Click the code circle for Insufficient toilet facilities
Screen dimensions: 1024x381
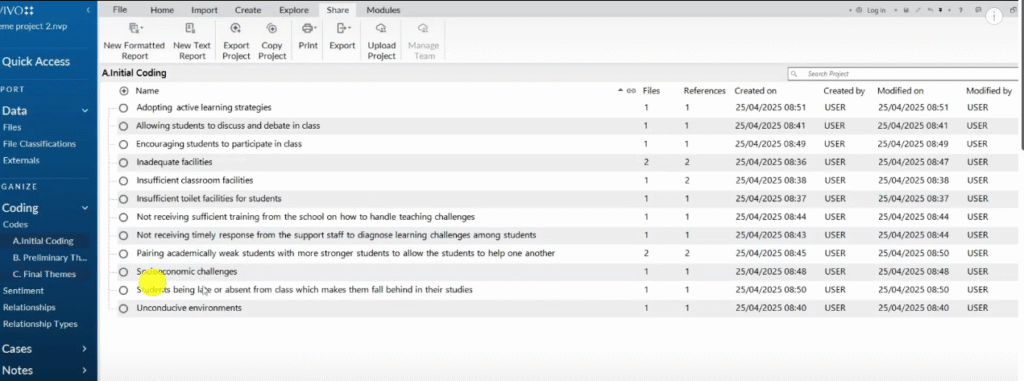pos(123,199)
